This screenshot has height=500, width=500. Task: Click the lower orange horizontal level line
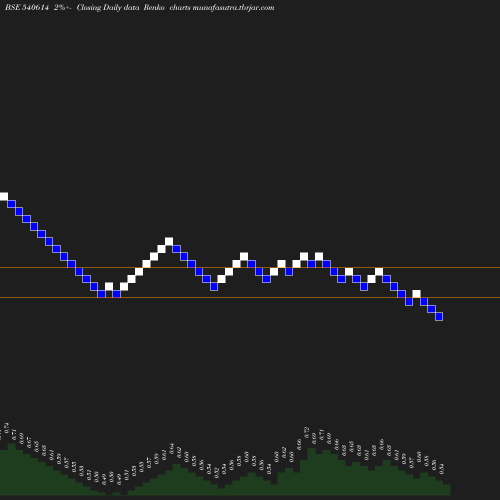click(x=250, y=297)
